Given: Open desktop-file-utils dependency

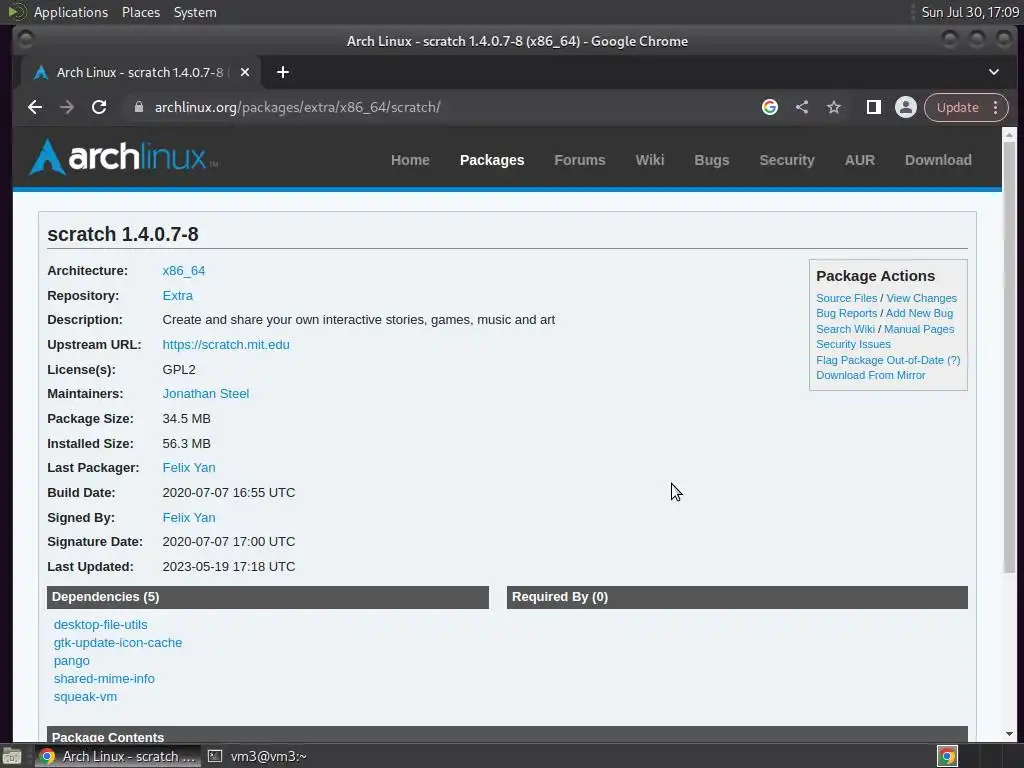Looking at the screenshot, I should [x=101, y=624].
